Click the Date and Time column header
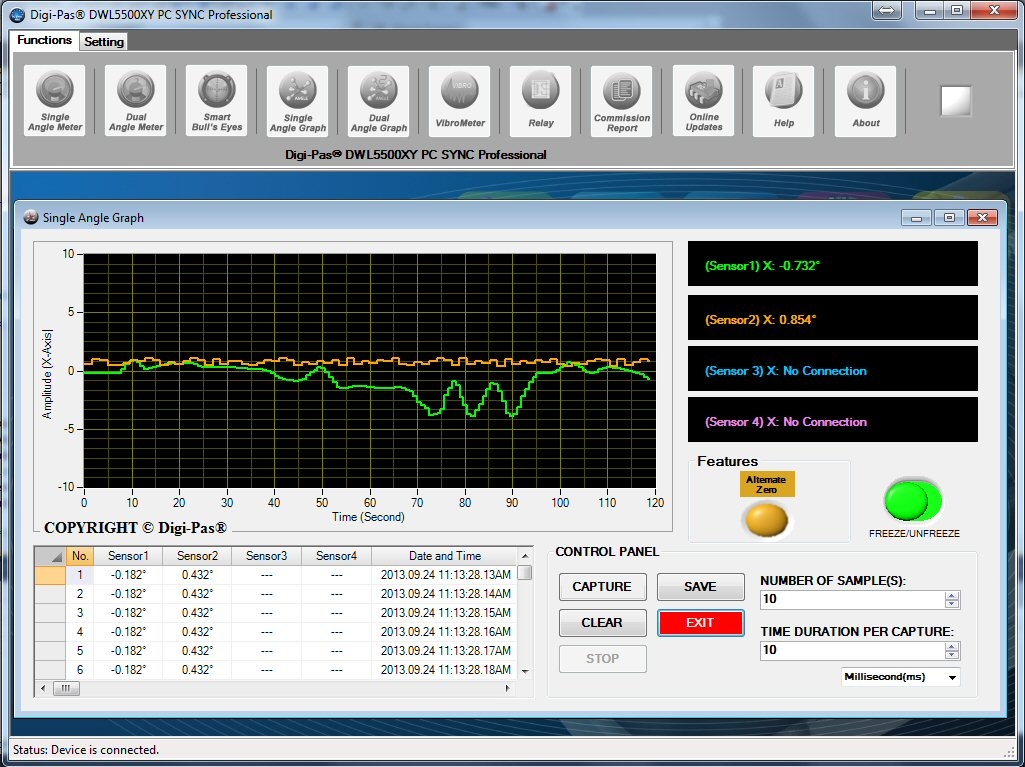The width and height of the screenshot is (1025, 767). (x=445, y=556)
